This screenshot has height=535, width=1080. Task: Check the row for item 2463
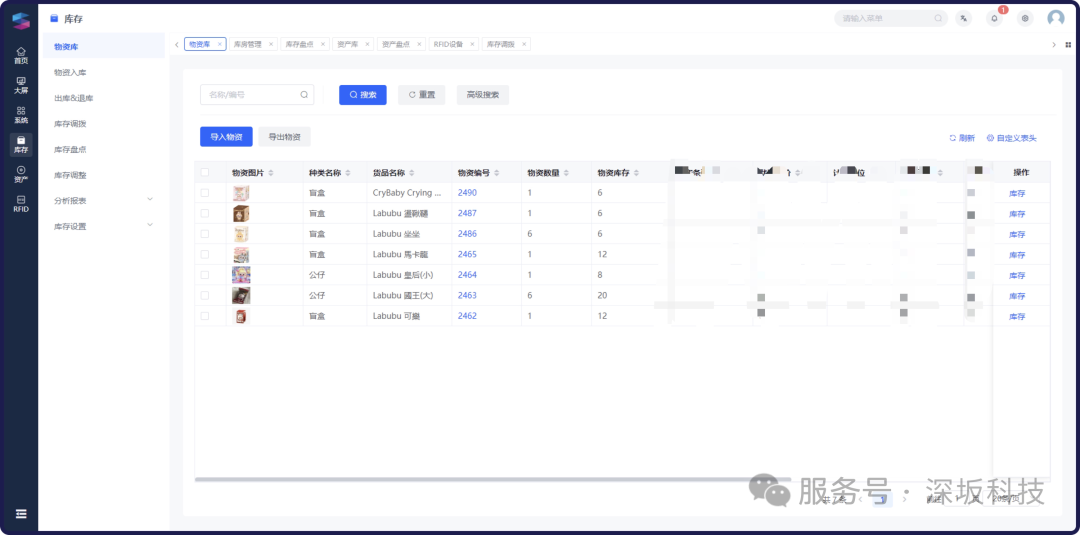tap(205, 295)
